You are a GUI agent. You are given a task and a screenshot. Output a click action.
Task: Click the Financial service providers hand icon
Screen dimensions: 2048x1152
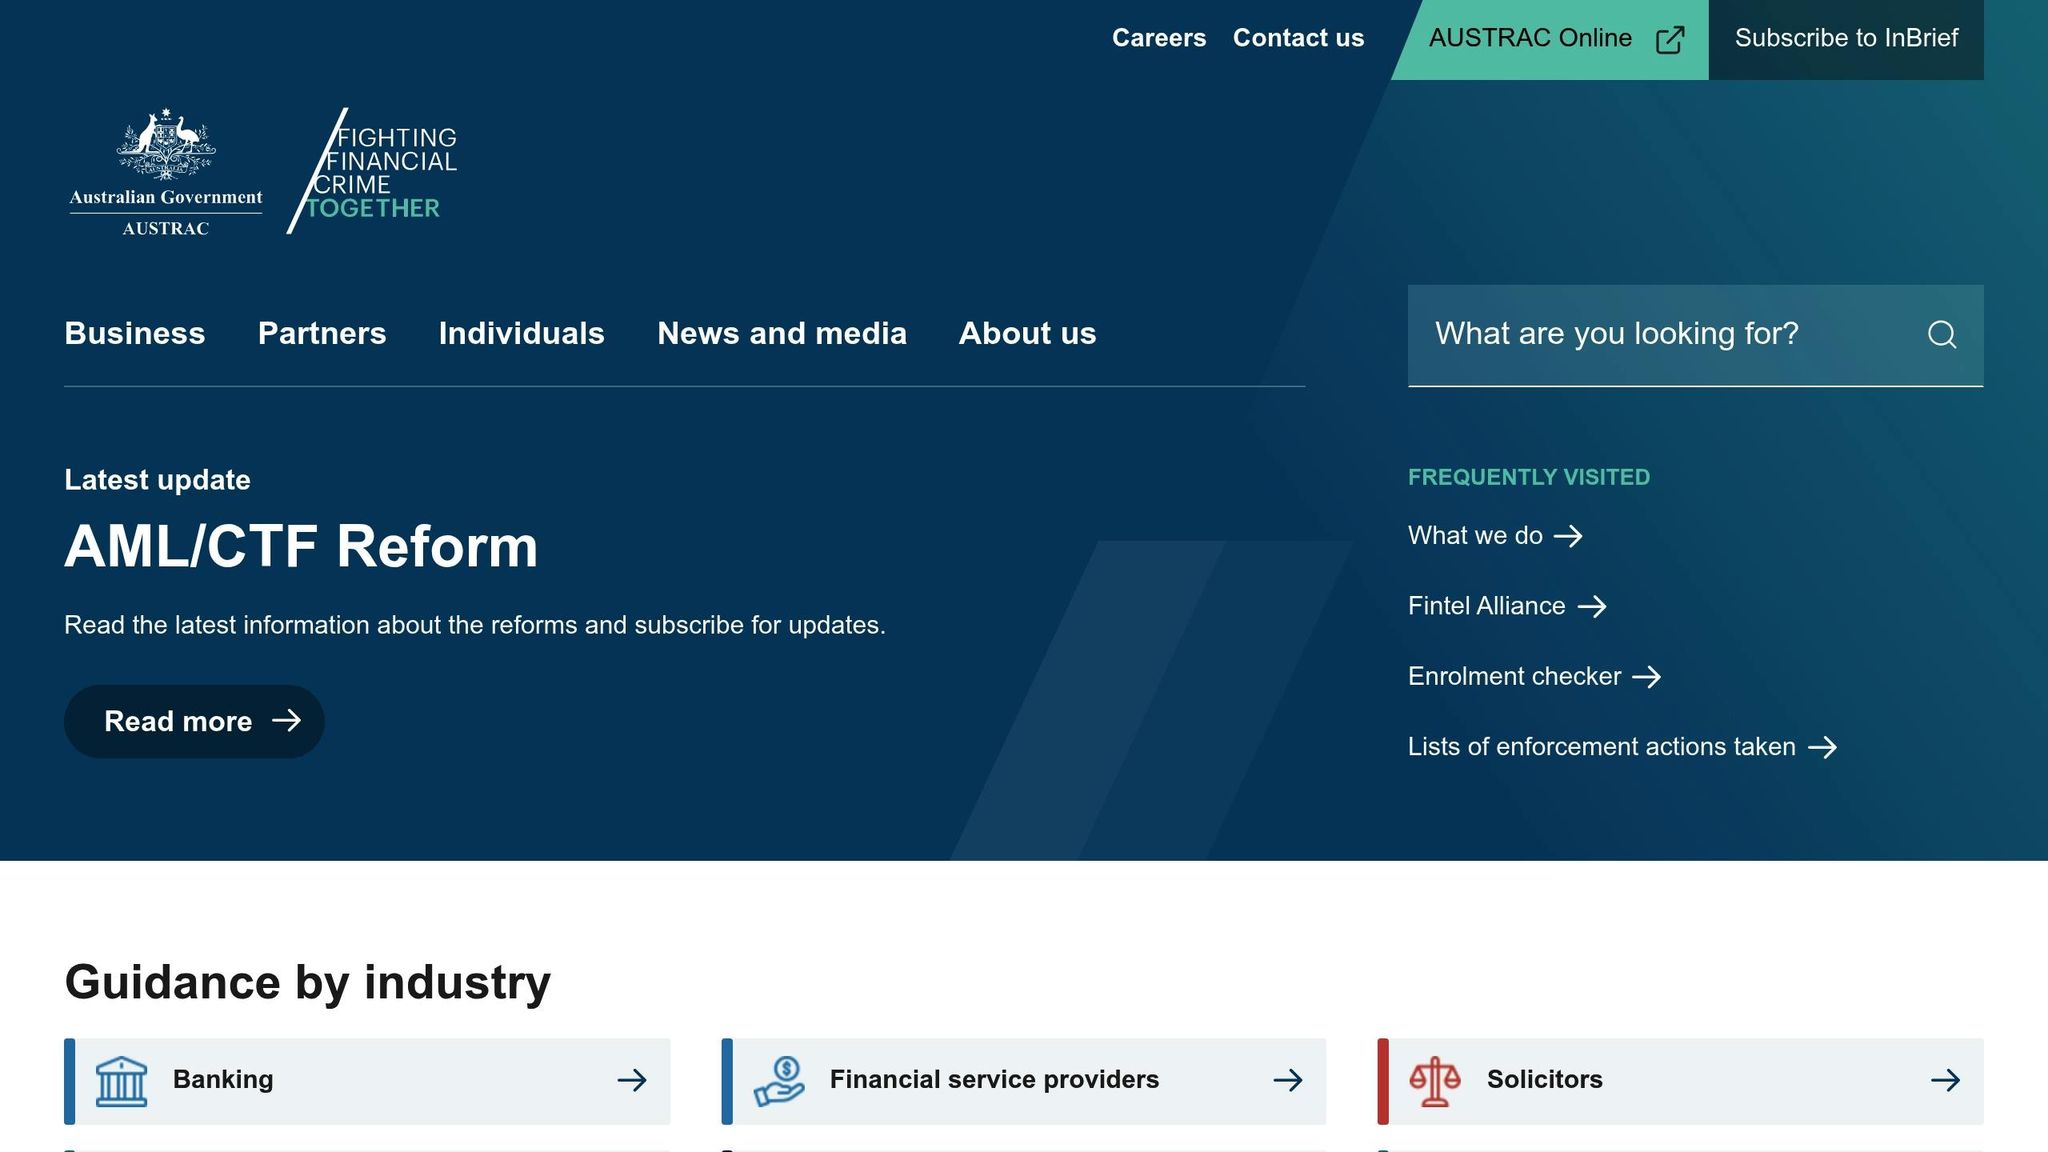click(779, 1081)
